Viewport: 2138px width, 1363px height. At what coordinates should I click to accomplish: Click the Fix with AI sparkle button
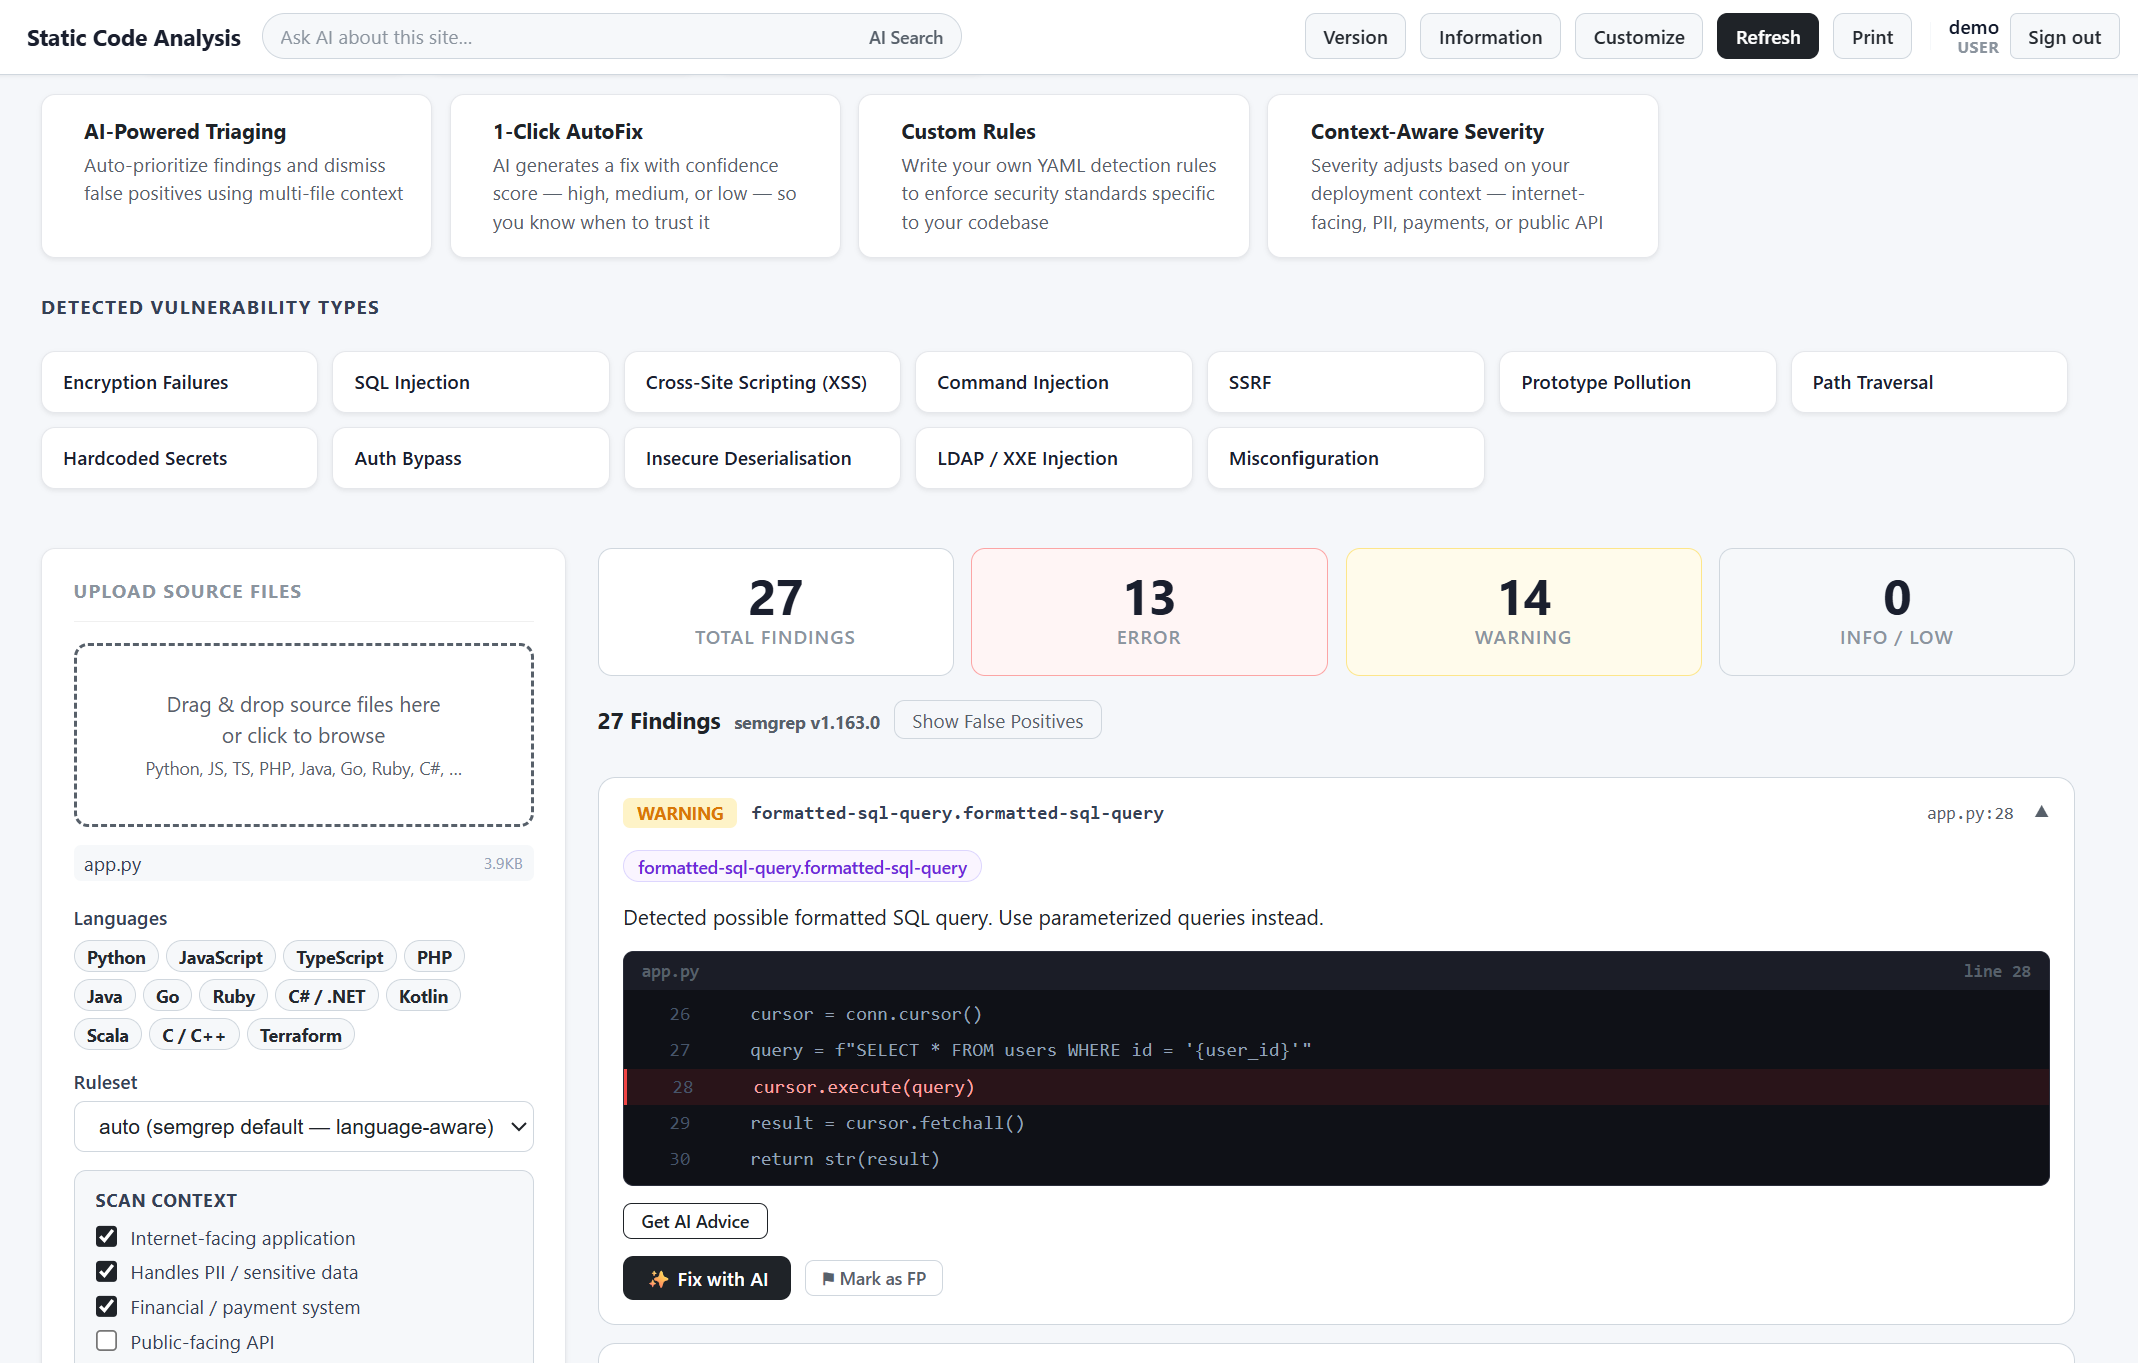point(707,1278)
